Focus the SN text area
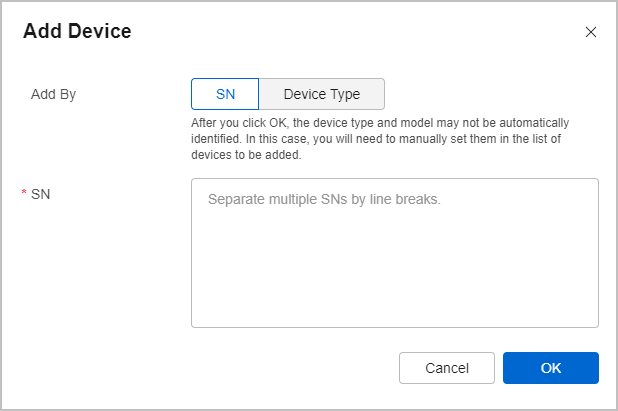Screen dimensions: 618x411 (395, 253)
